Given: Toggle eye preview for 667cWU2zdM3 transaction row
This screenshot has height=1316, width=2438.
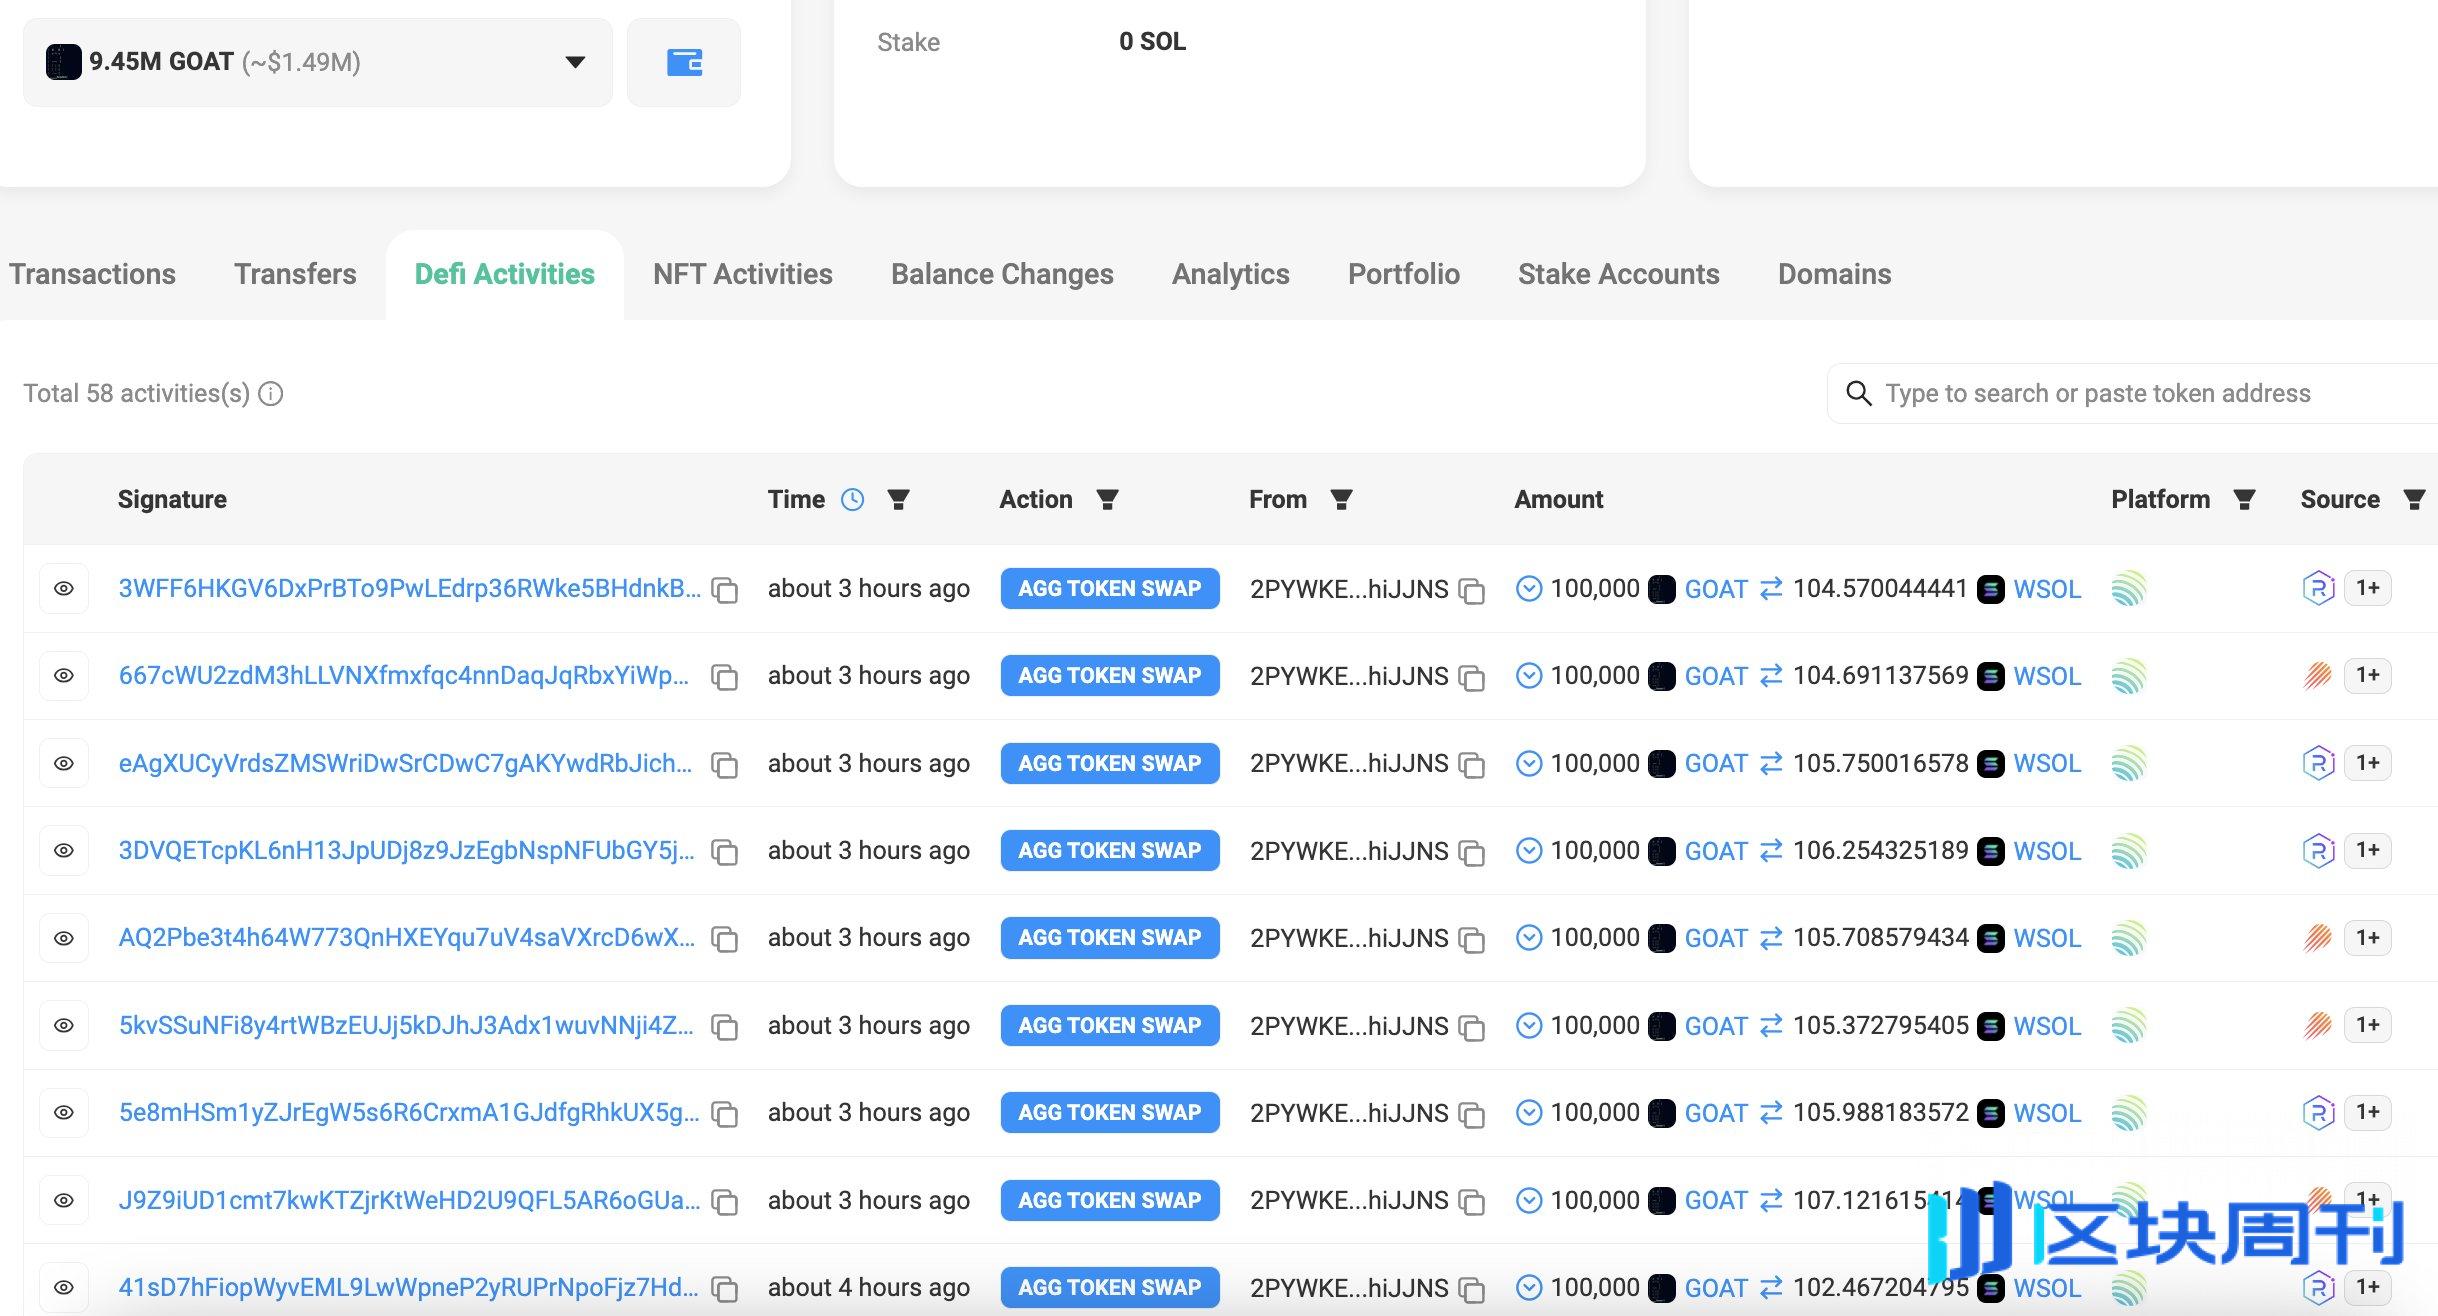Looking at the screenshot, I should click(x=64, y=675).
